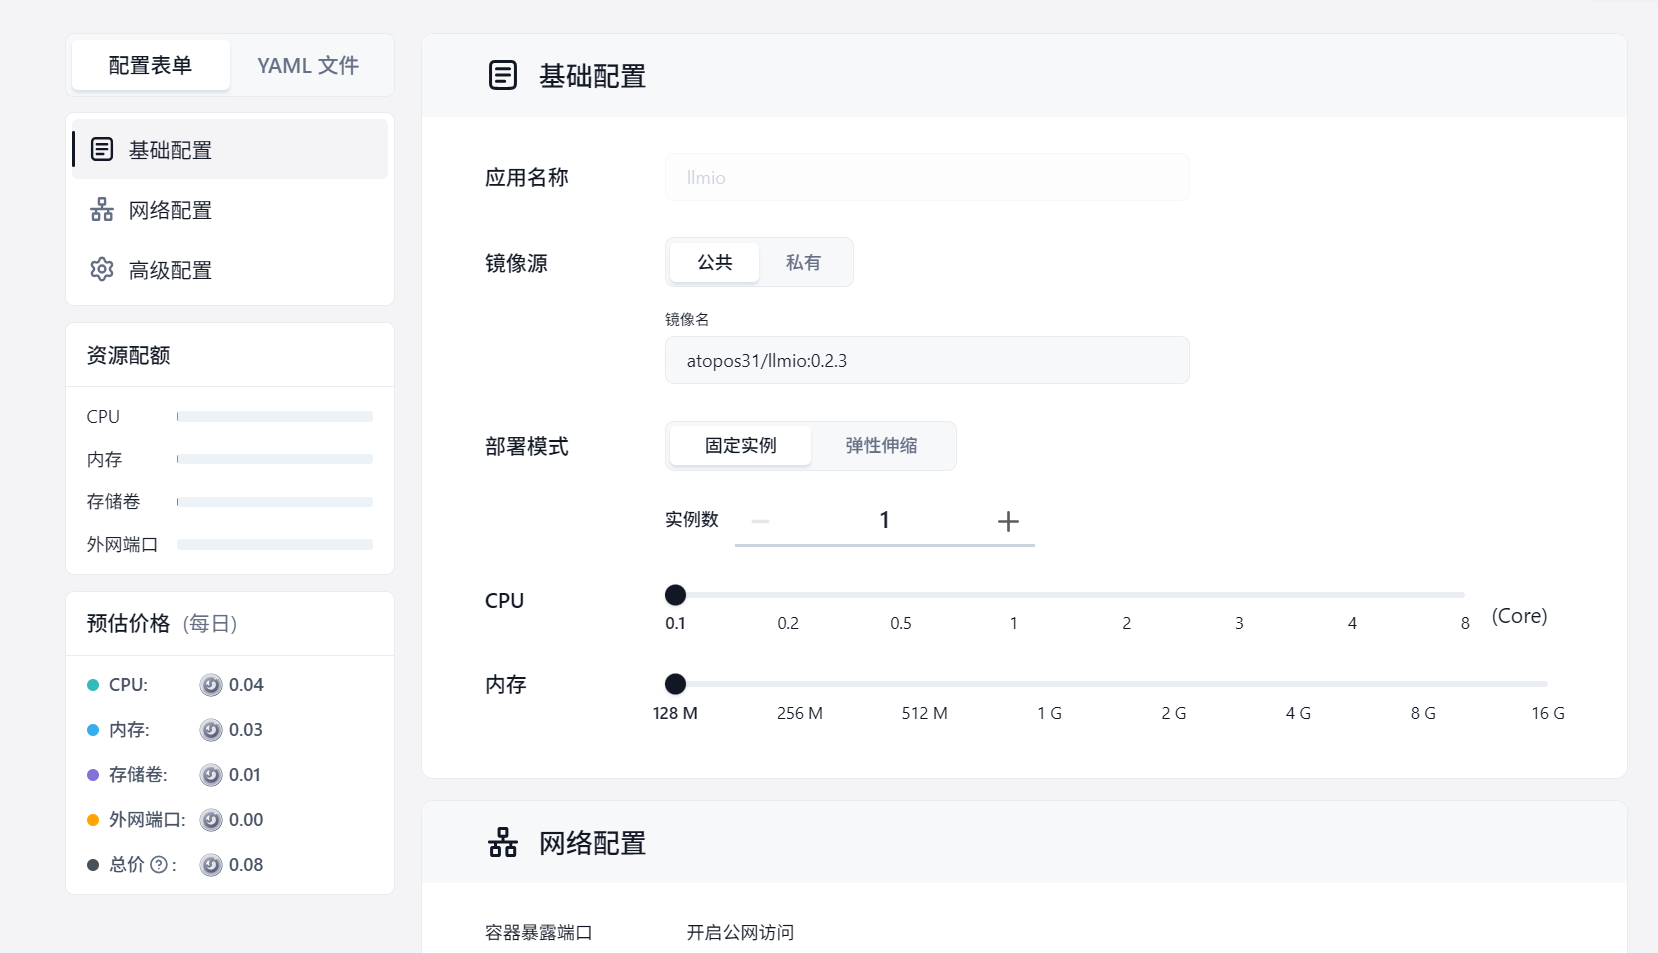The image size is (1658, 953).
Task: Click the minus icon to decrease 实例数
Action: pyautogui.click(x=760, y=521)
